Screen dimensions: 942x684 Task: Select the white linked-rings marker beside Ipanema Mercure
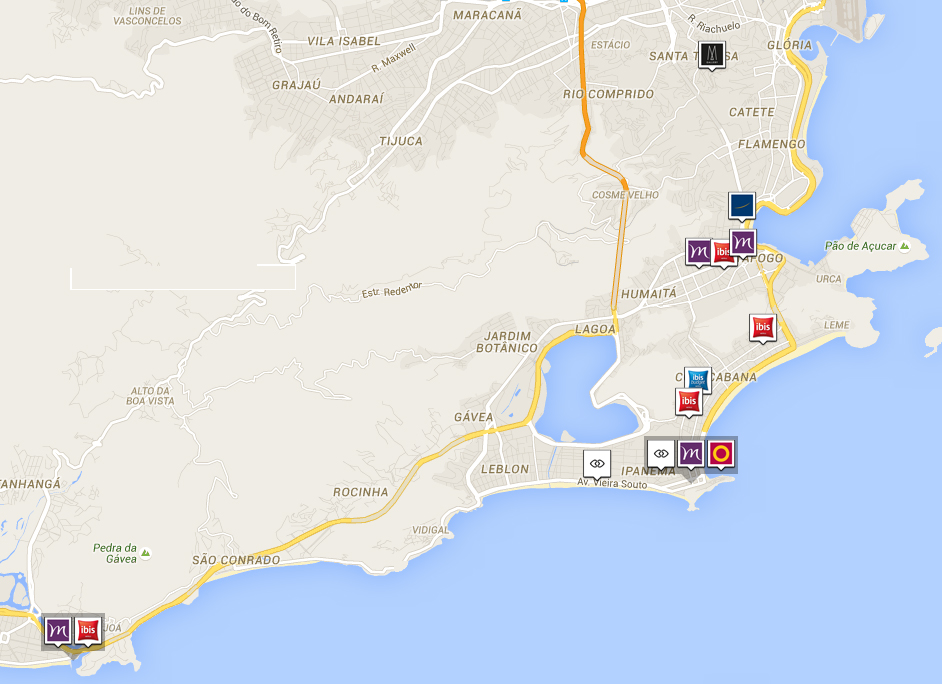click(x=660, y=453)
